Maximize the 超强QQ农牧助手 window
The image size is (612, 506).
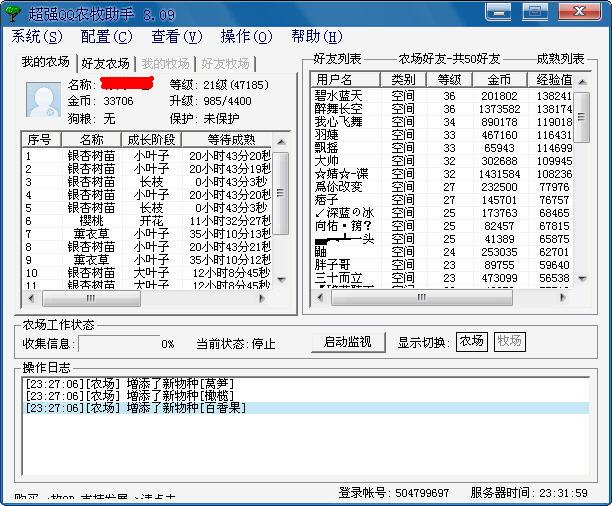pyautogui.click(x=535, y=12)
